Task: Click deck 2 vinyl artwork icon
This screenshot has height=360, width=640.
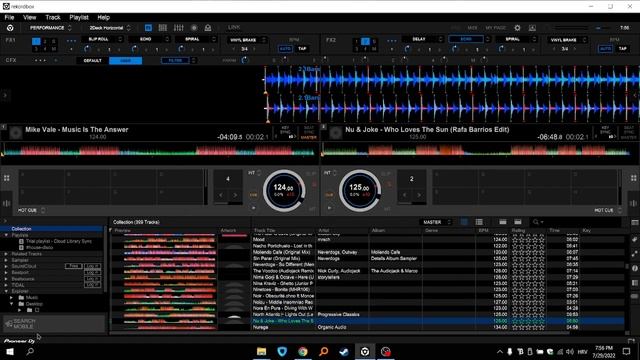Action: coord(336,133)
